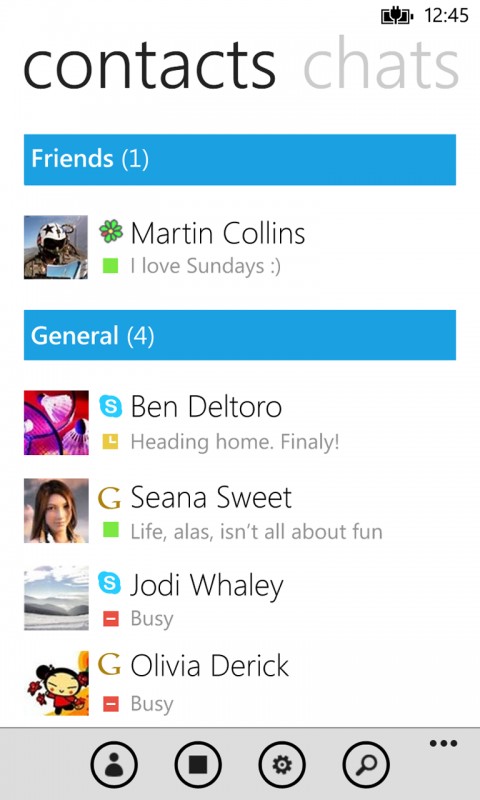The image size is (480, 800).
Task: Click the ICQ flower icon beside Martin Collins
Action: [x=111, y=232]
